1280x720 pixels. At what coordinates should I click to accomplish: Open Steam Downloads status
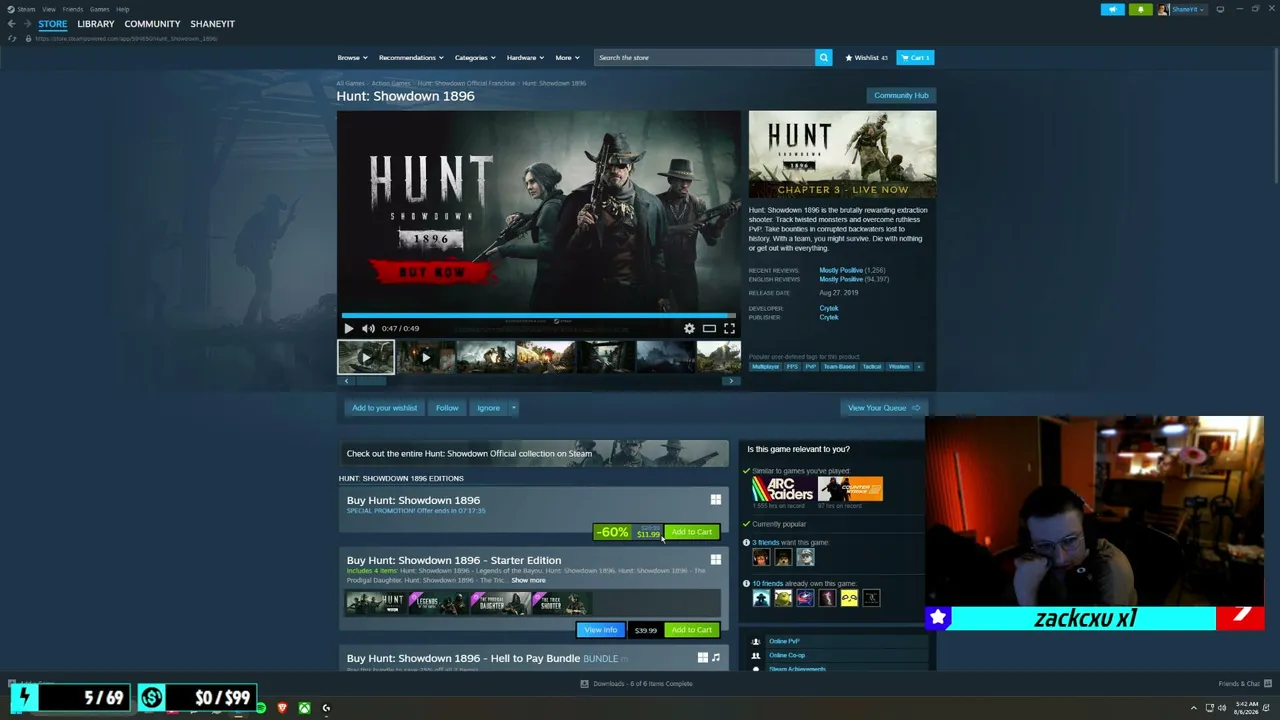point(636,684)
